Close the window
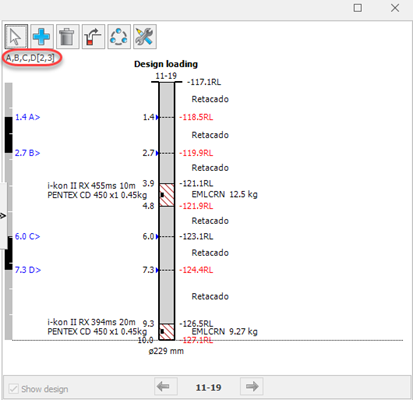The height and width of the screenshot is (400, 413). point(395,8)
